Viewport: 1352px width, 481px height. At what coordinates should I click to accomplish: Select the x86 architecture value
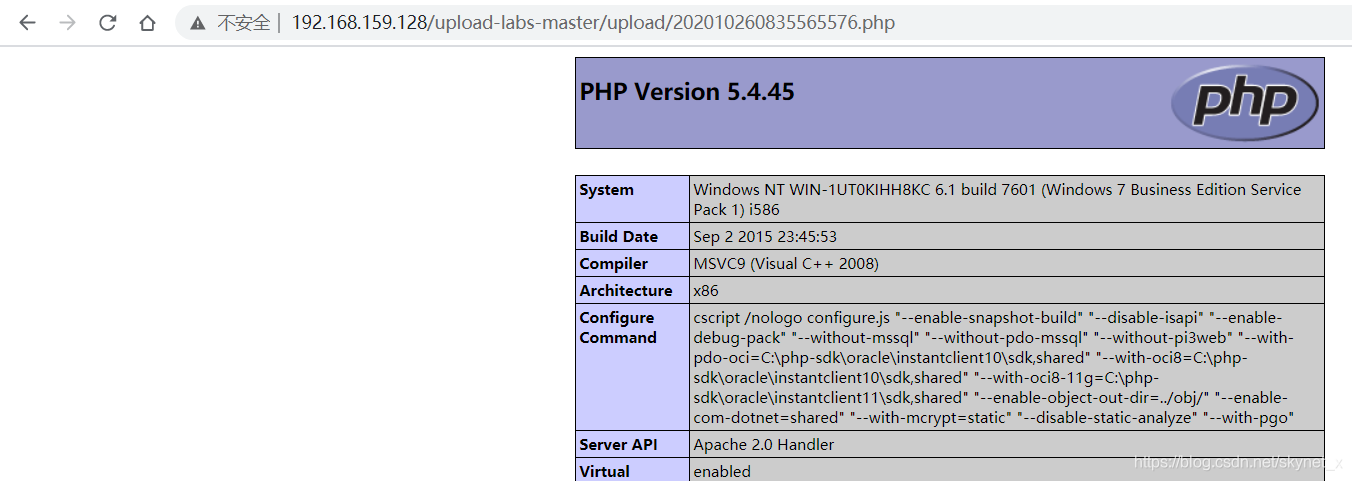(705, 291)
